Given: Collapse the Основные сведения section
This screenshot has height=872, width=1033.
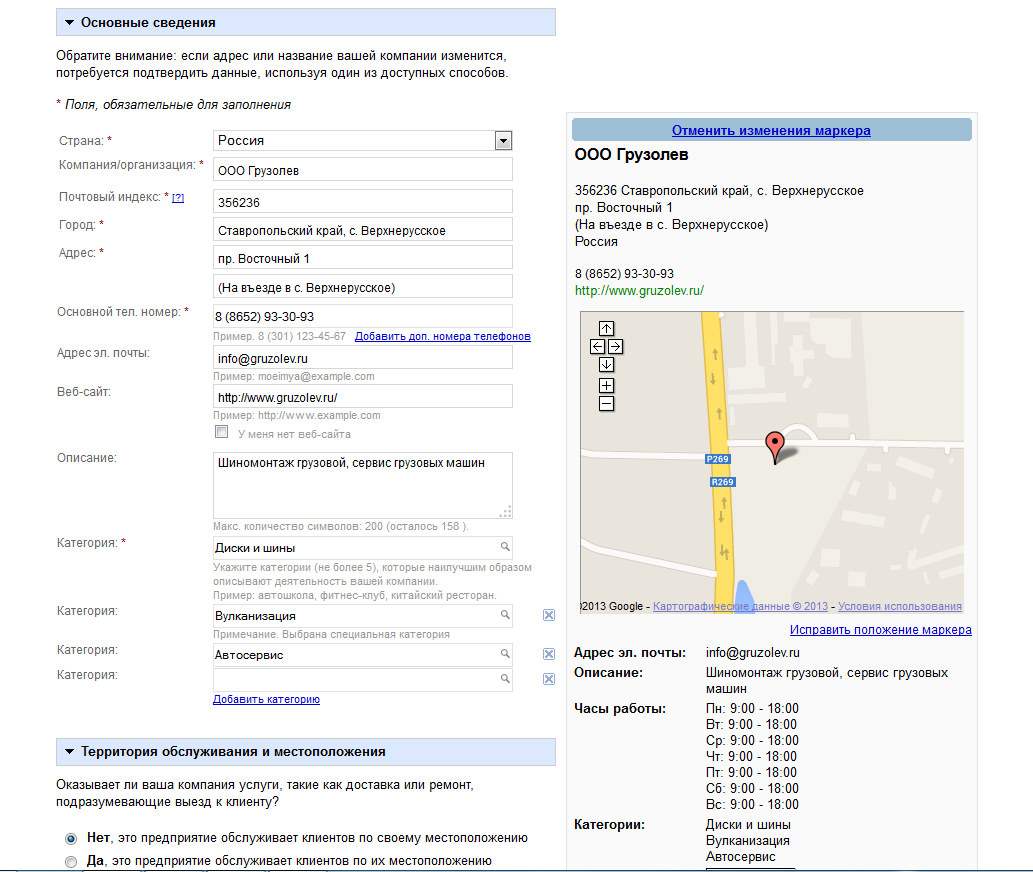Looking at the screenshot, I should (306, 22).
